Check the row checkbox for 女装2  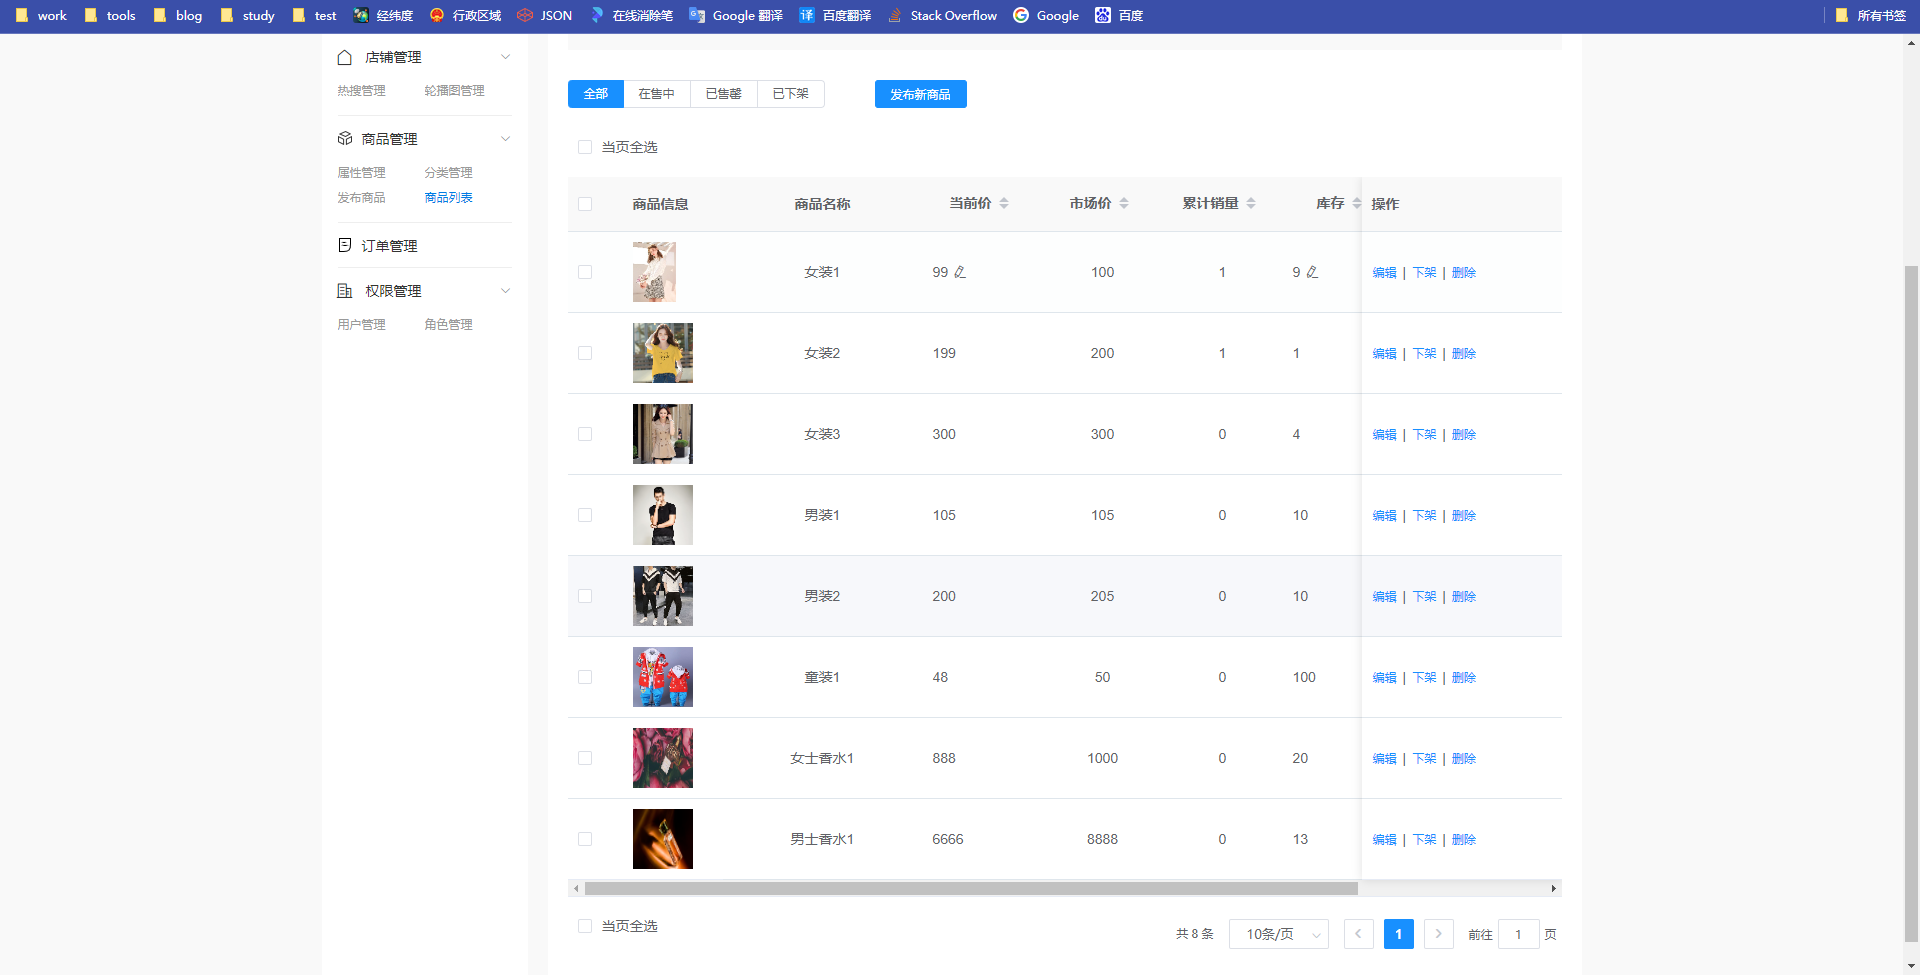click(x=585, y=353)
